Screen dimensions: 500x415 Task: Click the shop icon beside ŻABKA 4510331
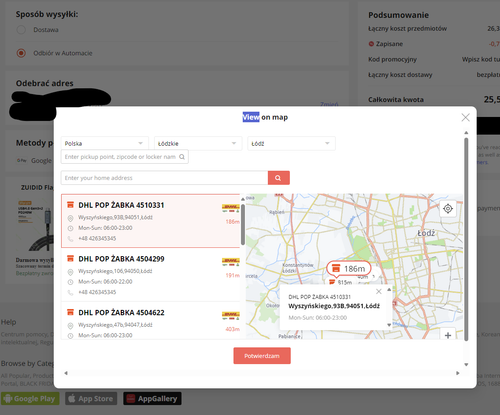click(x=70, y=205)
